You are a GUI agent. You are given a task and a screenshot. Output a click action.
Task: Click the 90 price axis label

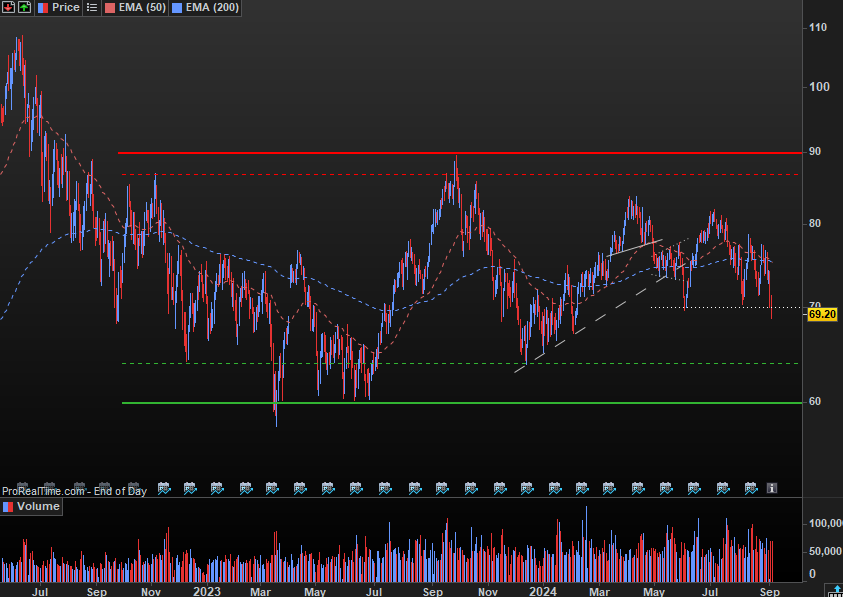tap(815, 152)
